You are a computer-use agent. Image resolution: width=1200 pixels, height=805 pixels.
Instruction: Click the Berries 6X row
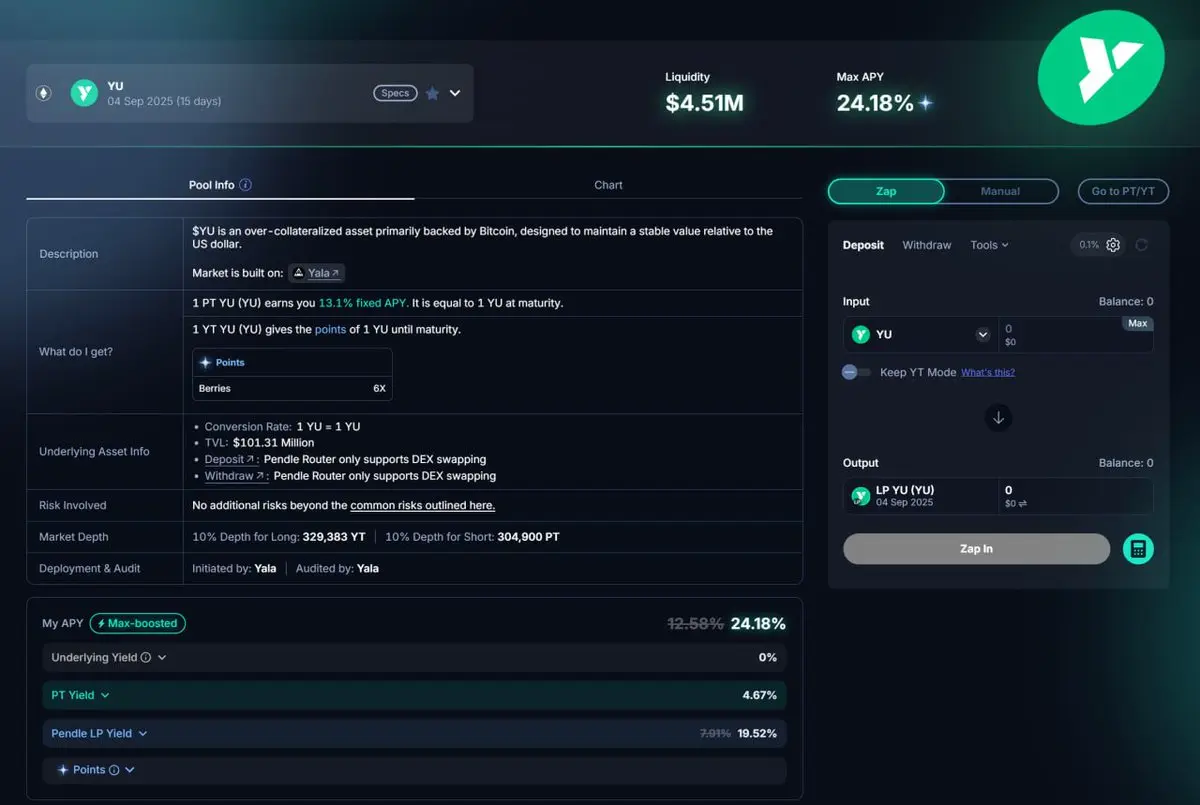click(x=292, y=388)
